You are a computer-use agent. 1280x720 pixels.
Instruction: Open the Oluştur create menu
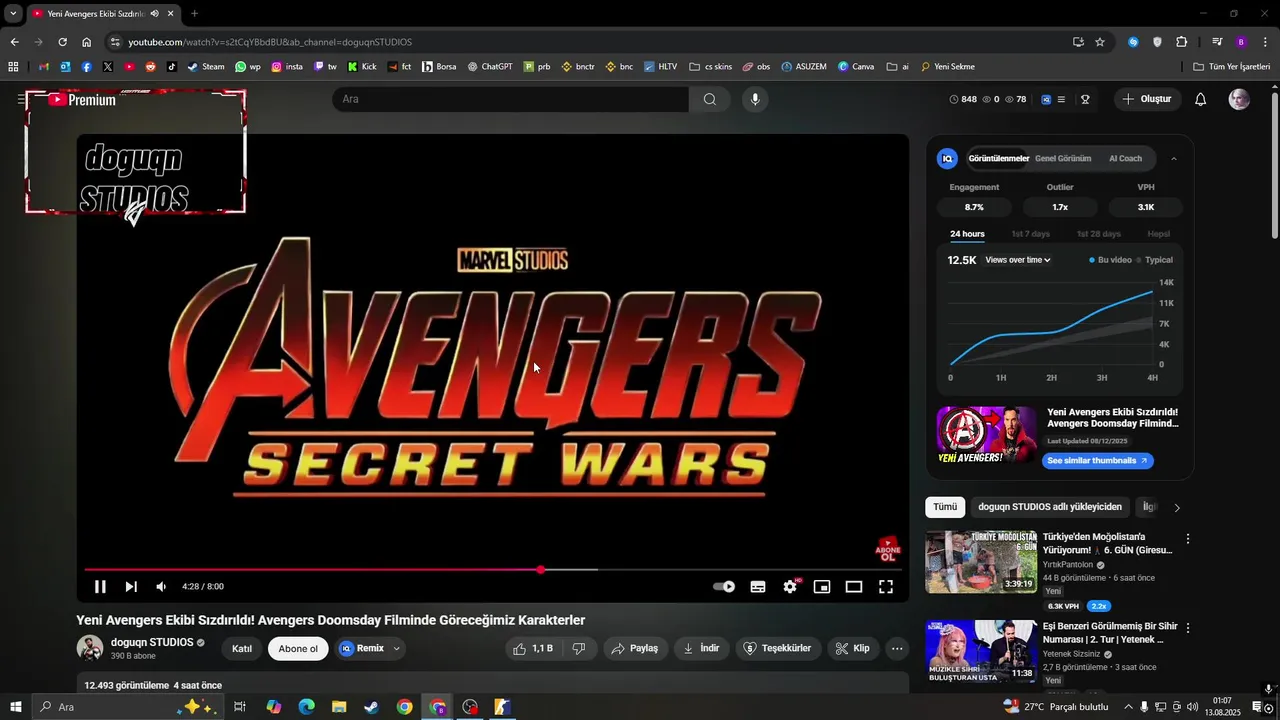(x=1146, y=99)
